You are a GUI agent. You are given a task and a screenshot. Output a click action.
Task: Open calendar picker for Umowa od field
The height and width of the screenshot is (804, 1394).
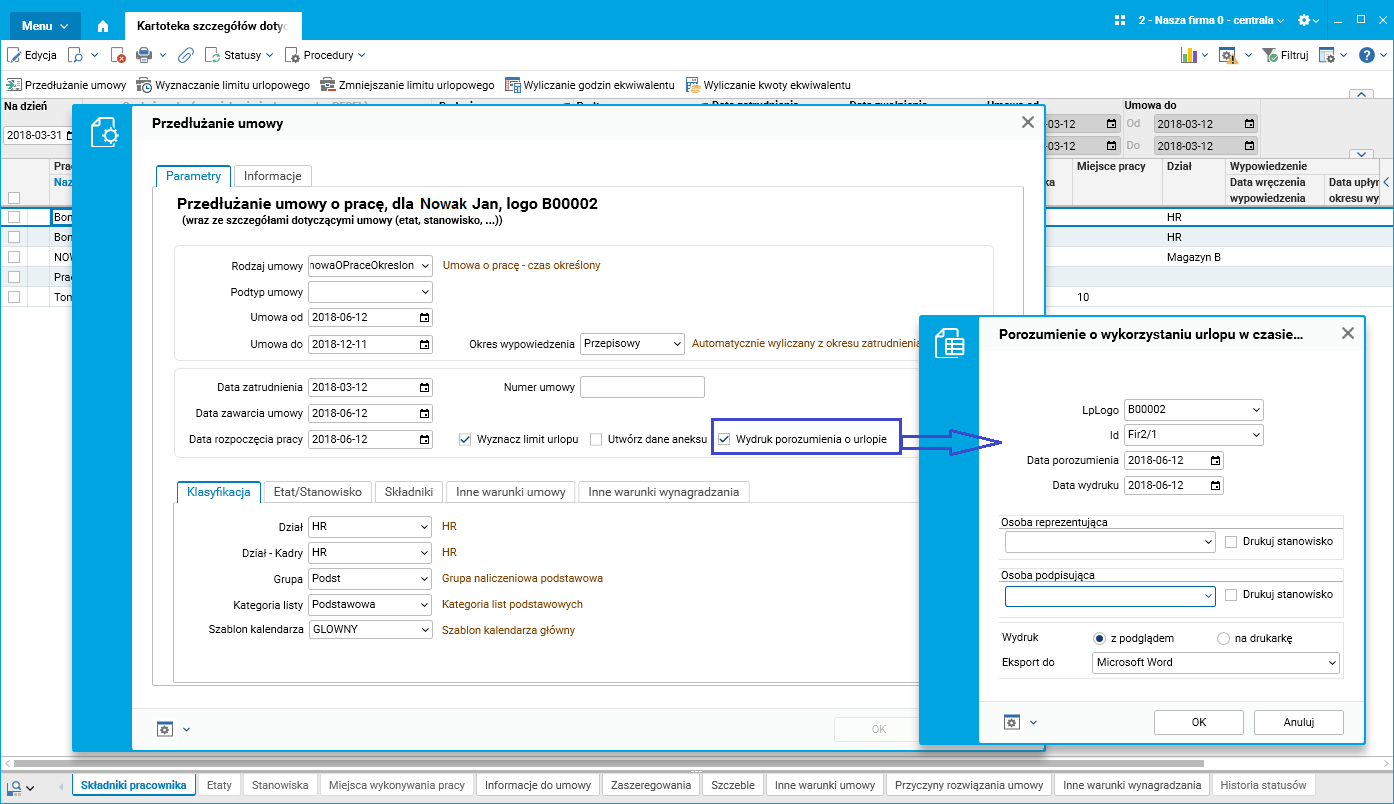424,318
